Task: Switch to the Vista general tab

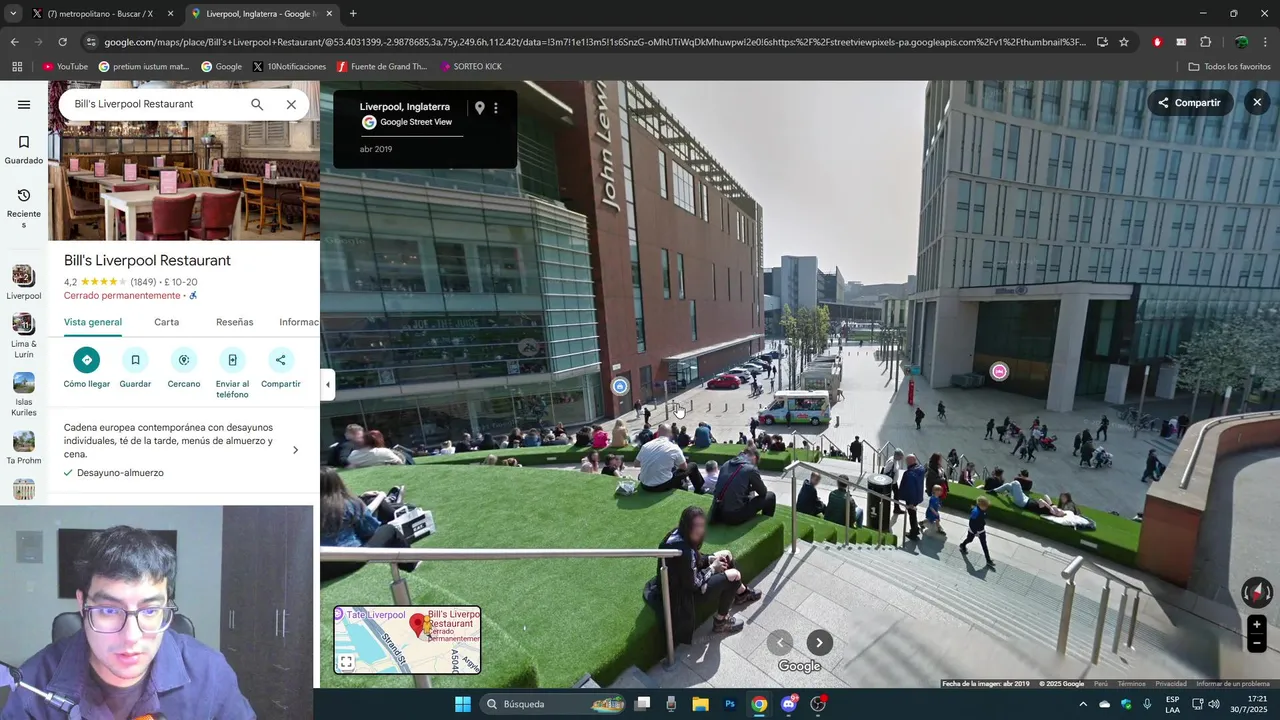Action: (93, 322)
